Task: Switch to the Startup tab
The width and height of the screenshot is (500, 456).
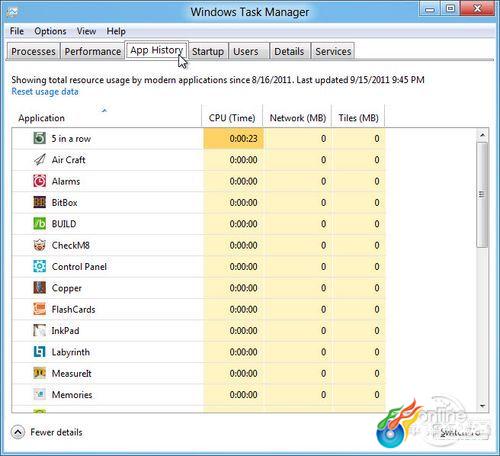Action: (208, 51)
